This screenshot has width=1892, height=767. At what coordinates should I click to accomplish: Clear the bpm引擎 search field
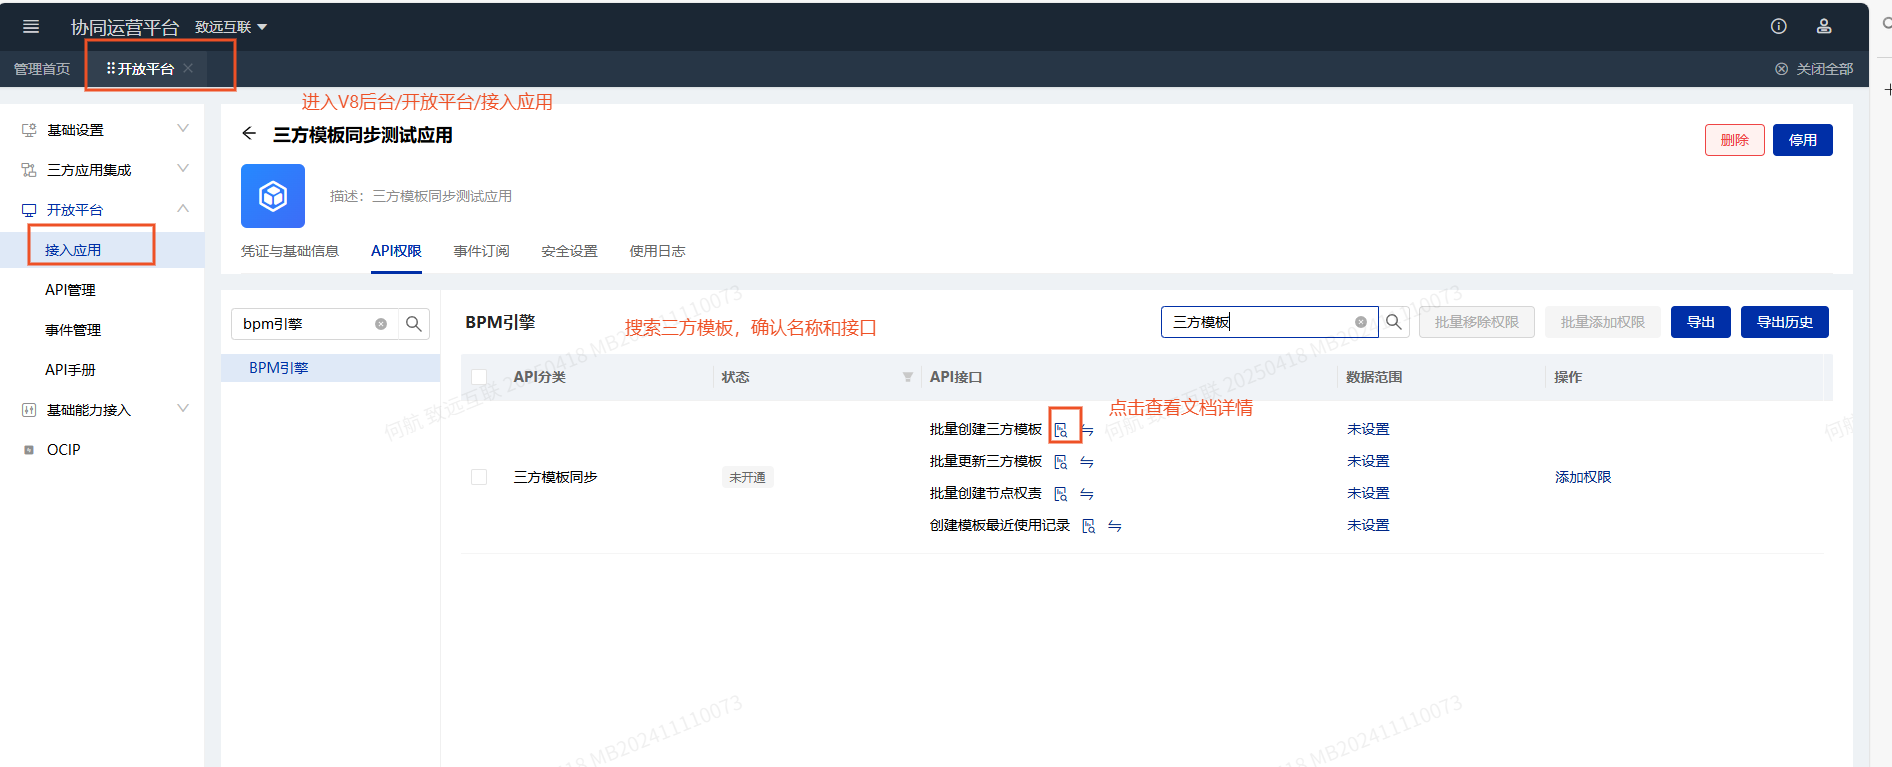click(x=381, y=324)
